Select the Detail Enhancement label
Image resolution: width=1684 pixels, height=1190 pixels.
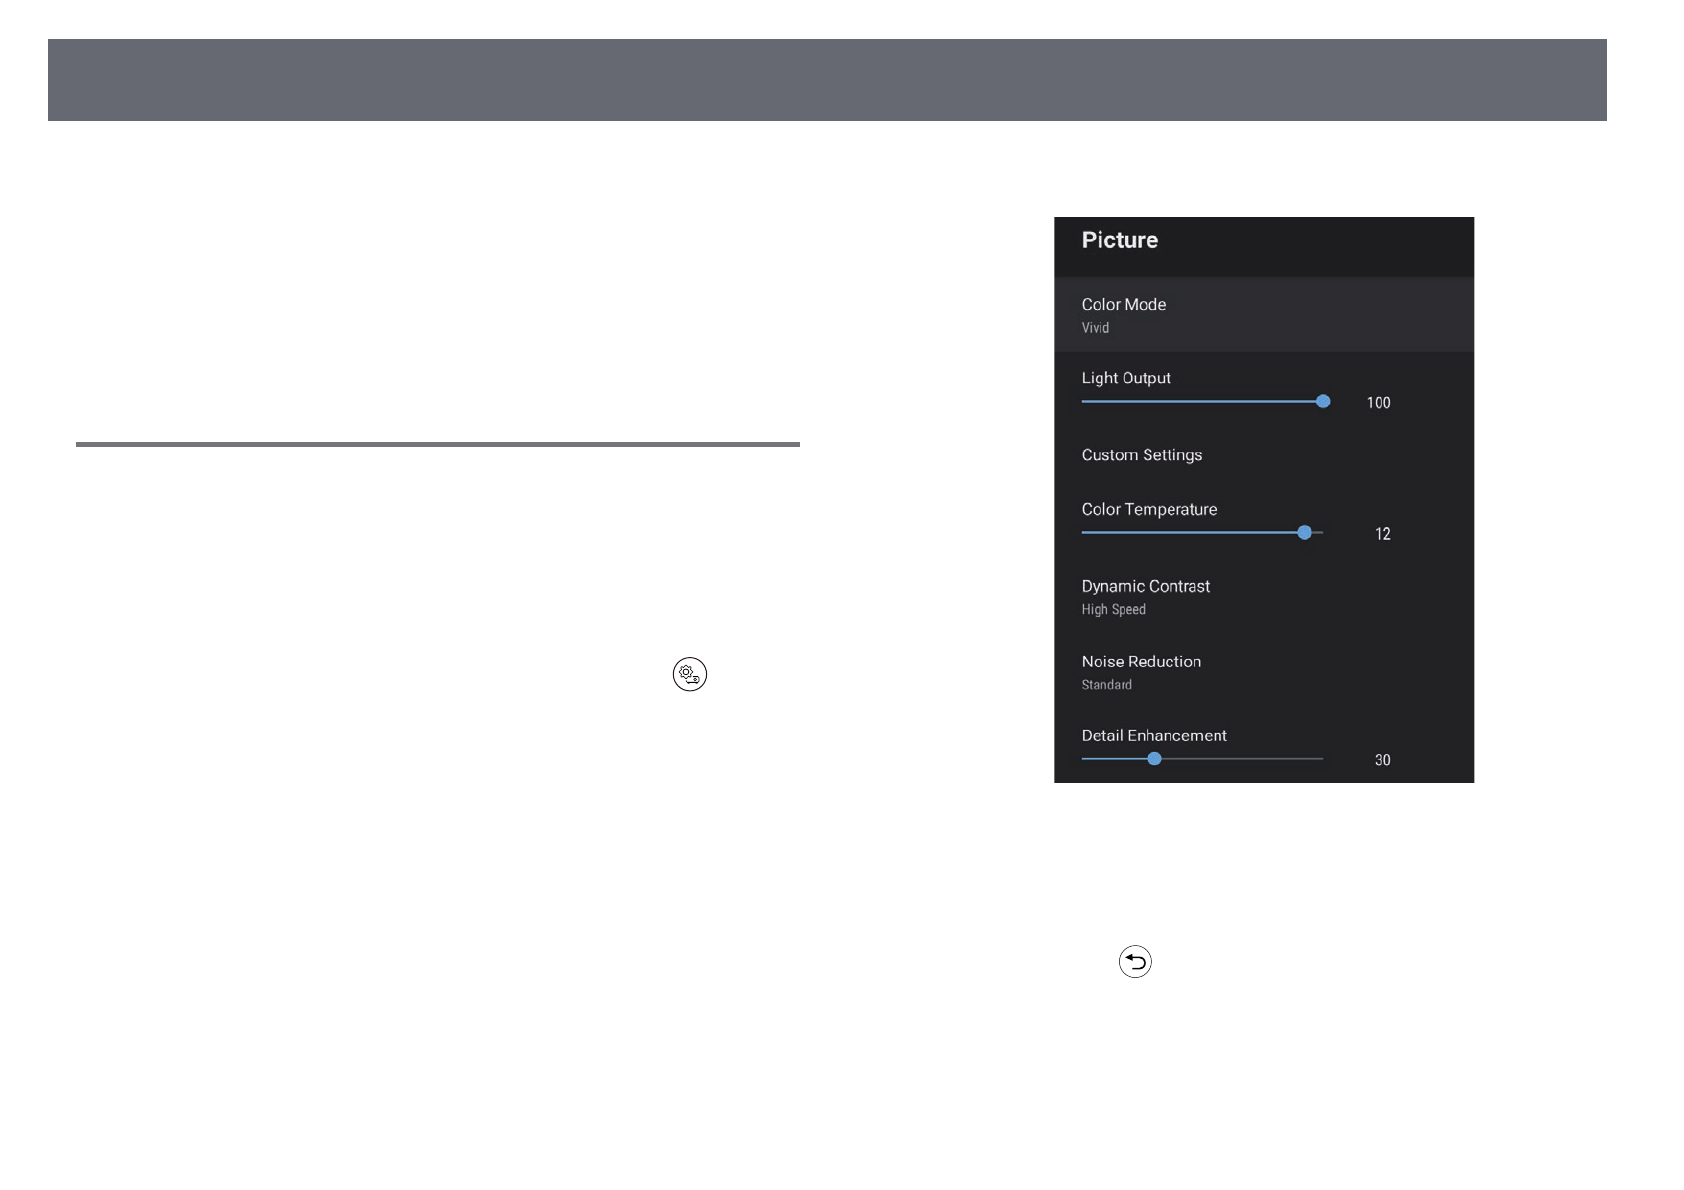(1154, 736)
